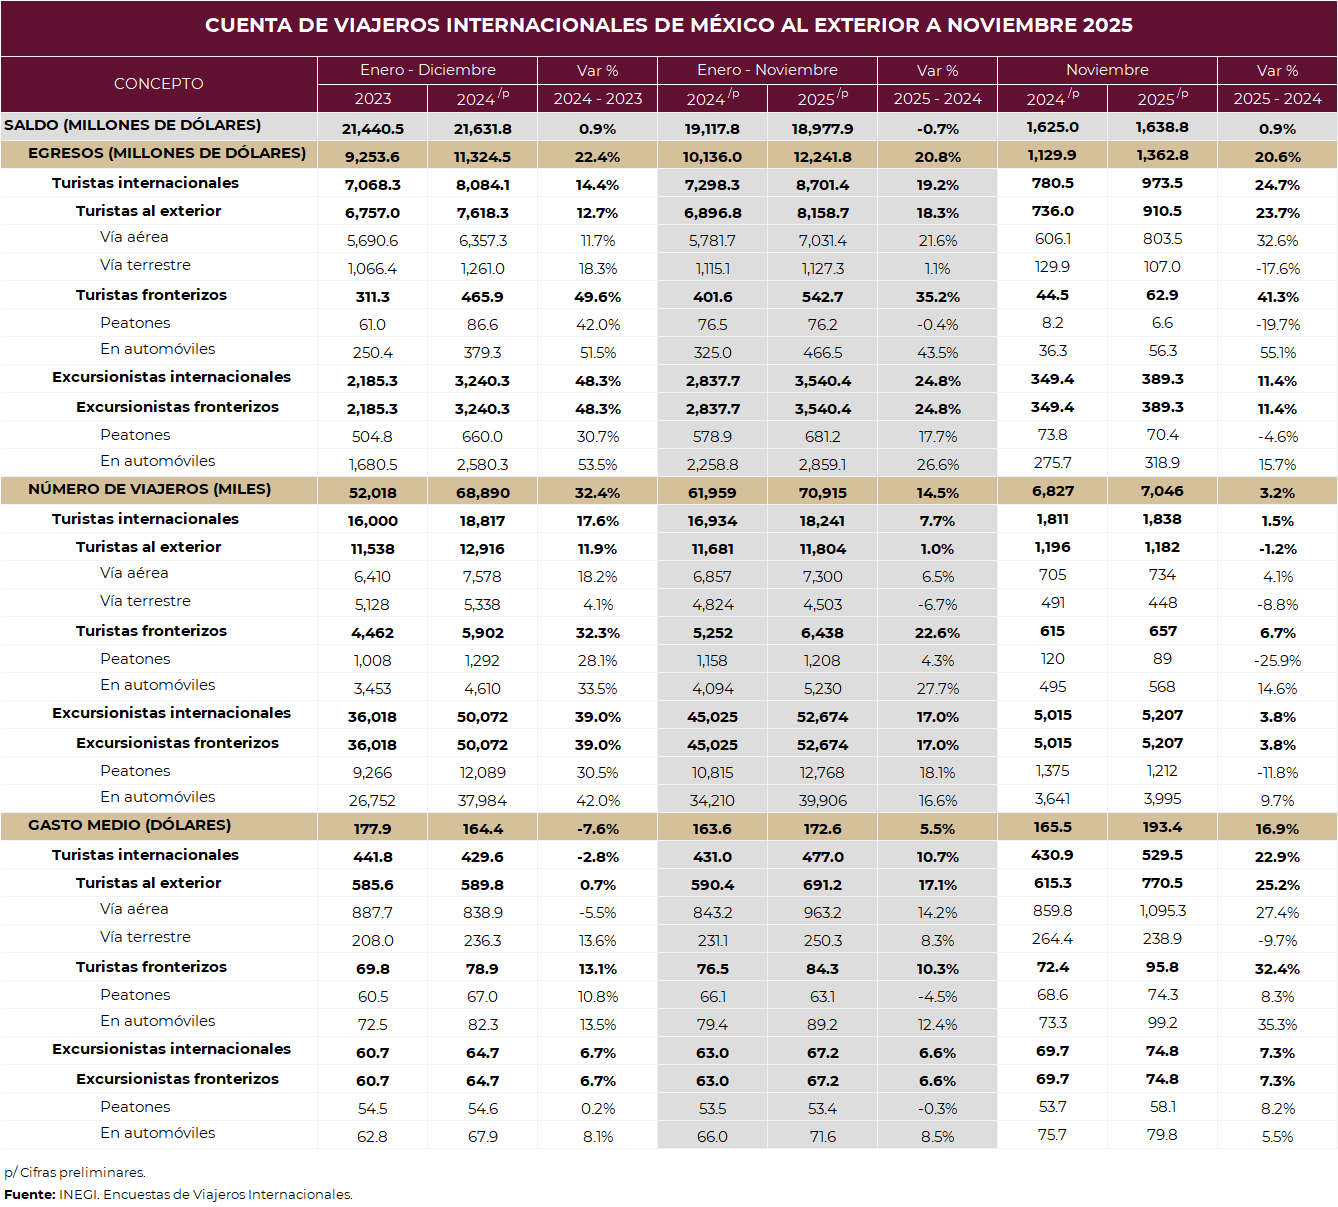The height and width of the screenshot is (1207, 1338).
Task: Select the viajeros total 70,915 cell
Action: tap(822, 493)
